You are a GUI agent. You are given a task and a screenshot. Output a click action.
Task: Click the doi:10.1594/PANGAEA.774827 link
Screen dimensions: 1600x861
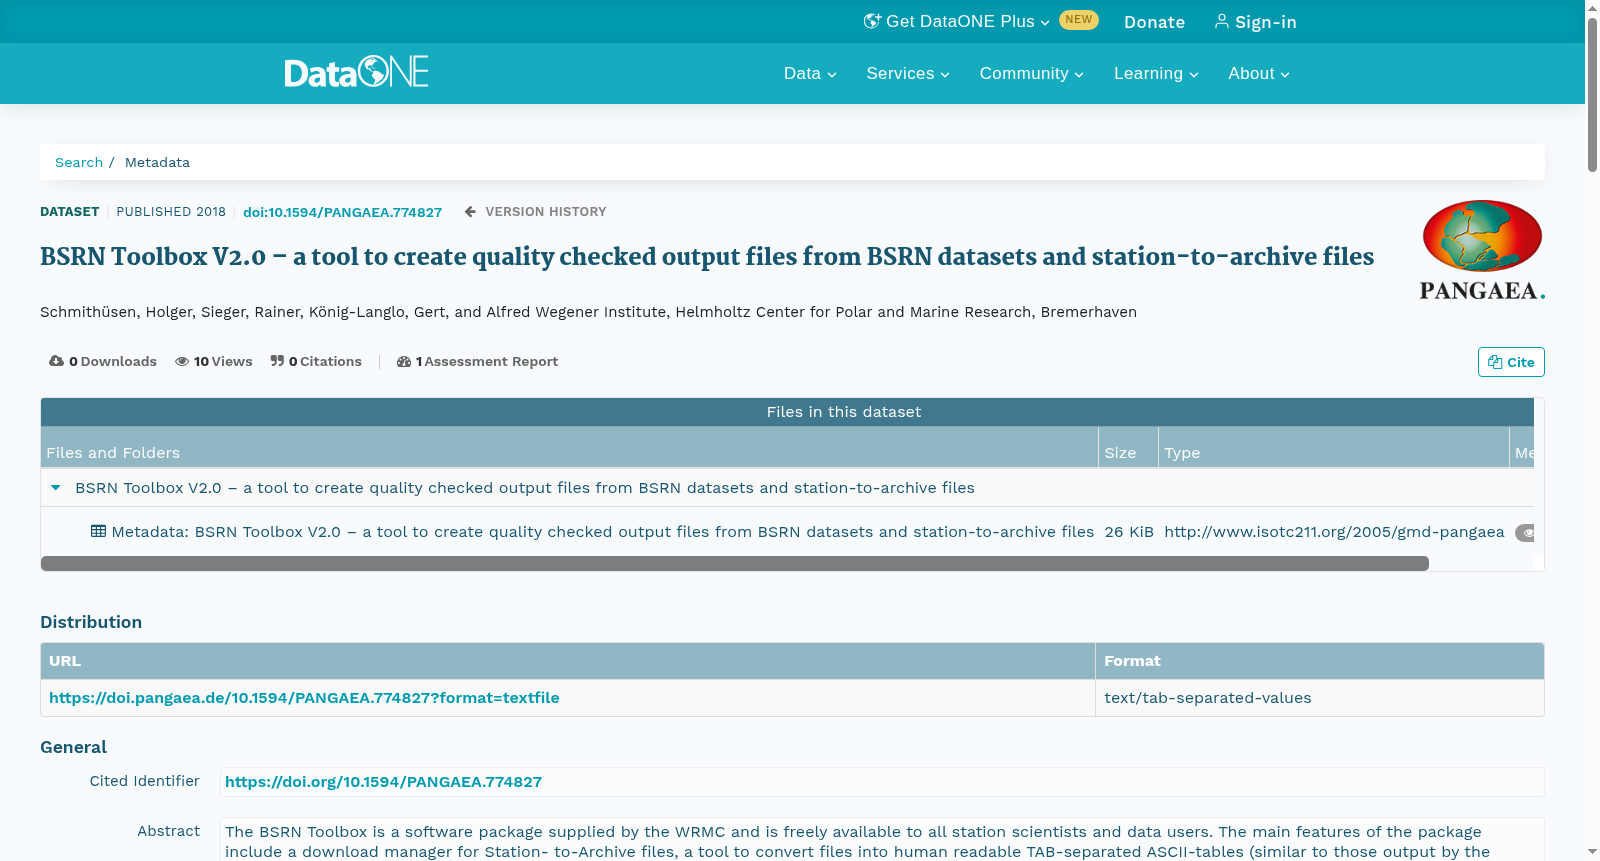click(342, 212)
